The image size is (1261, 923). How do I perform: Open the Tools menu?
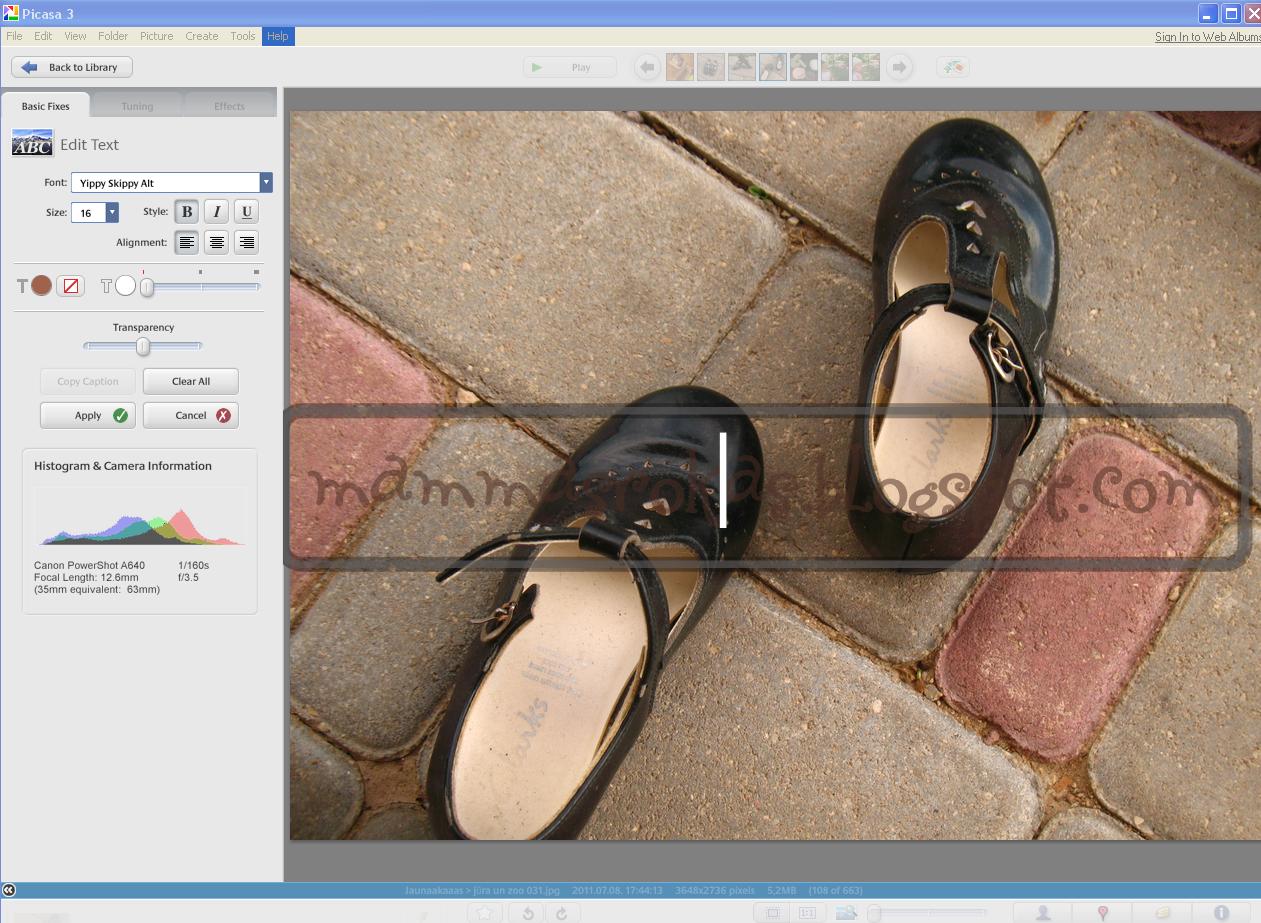click(243, 36)
